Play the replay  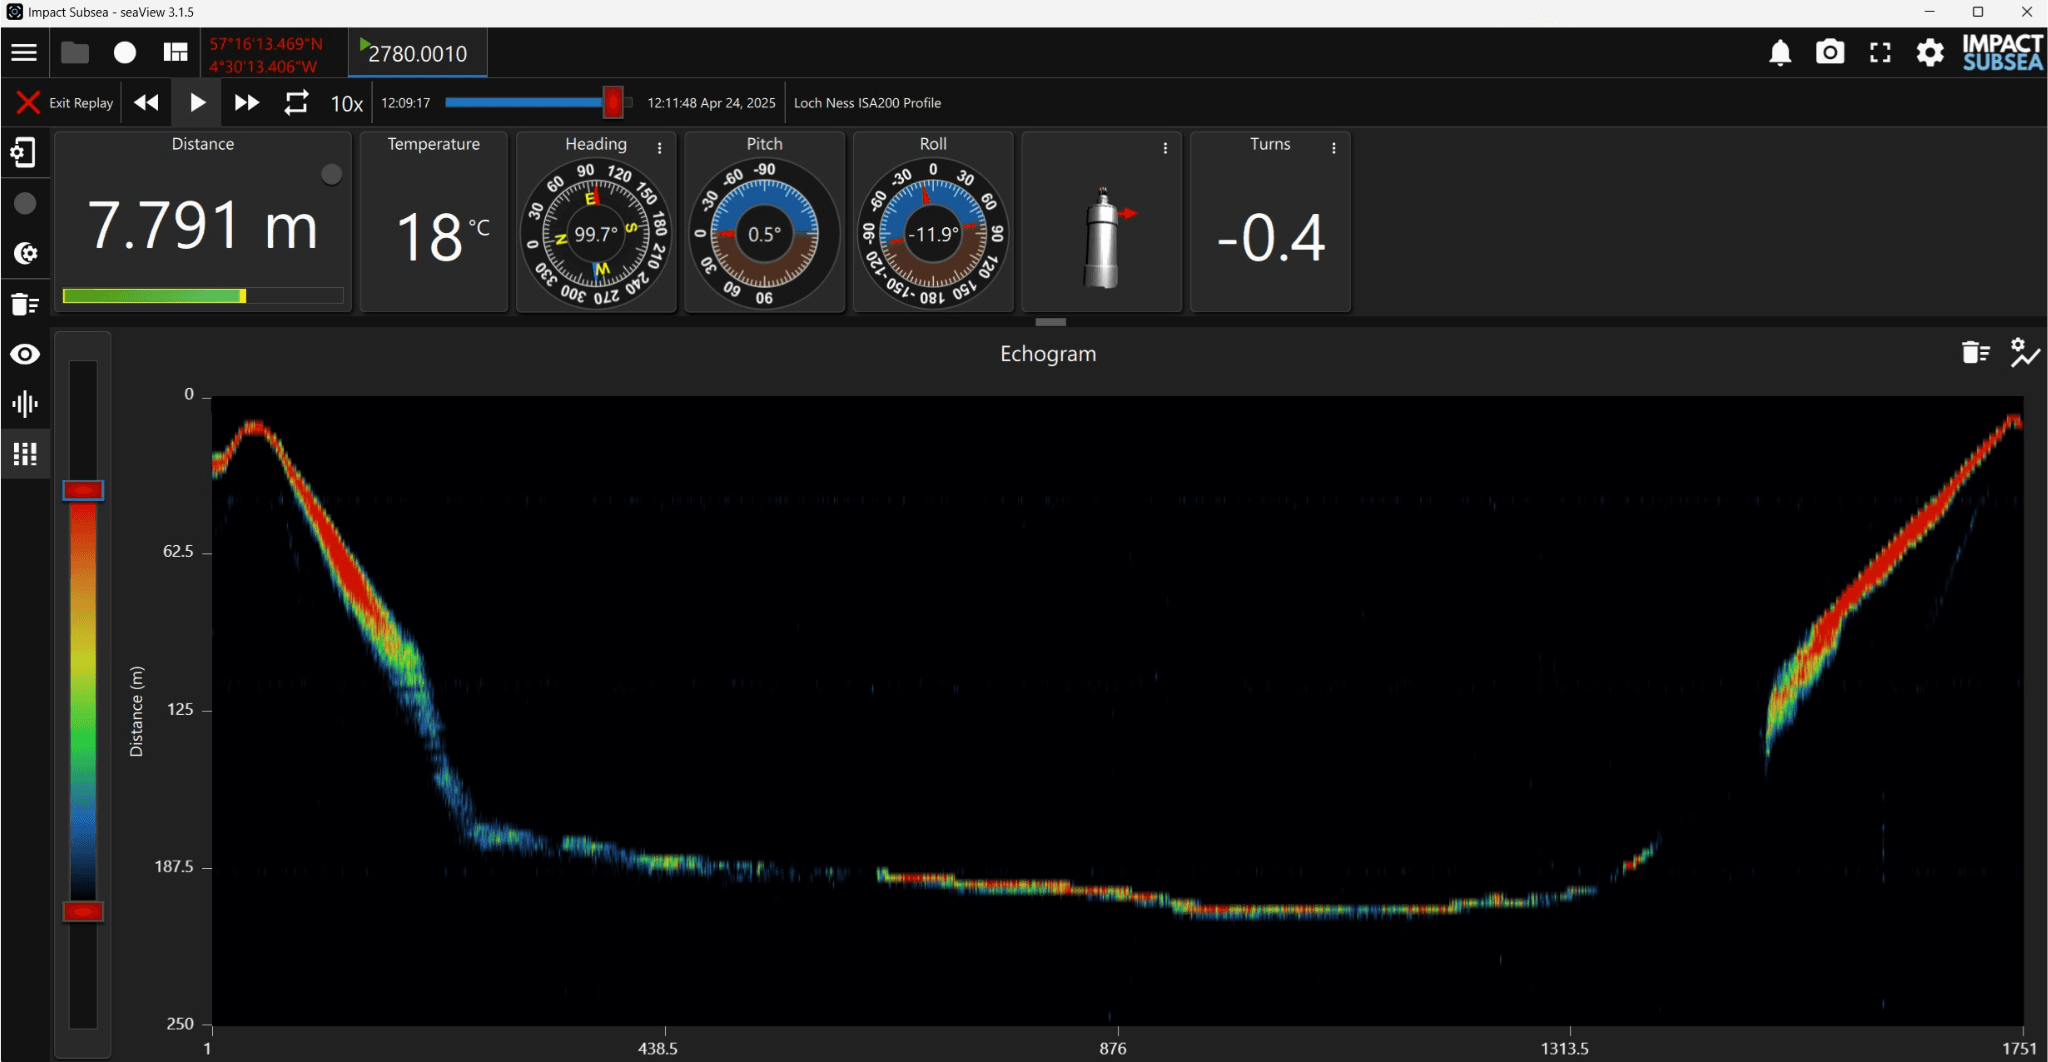click(197, 103)
